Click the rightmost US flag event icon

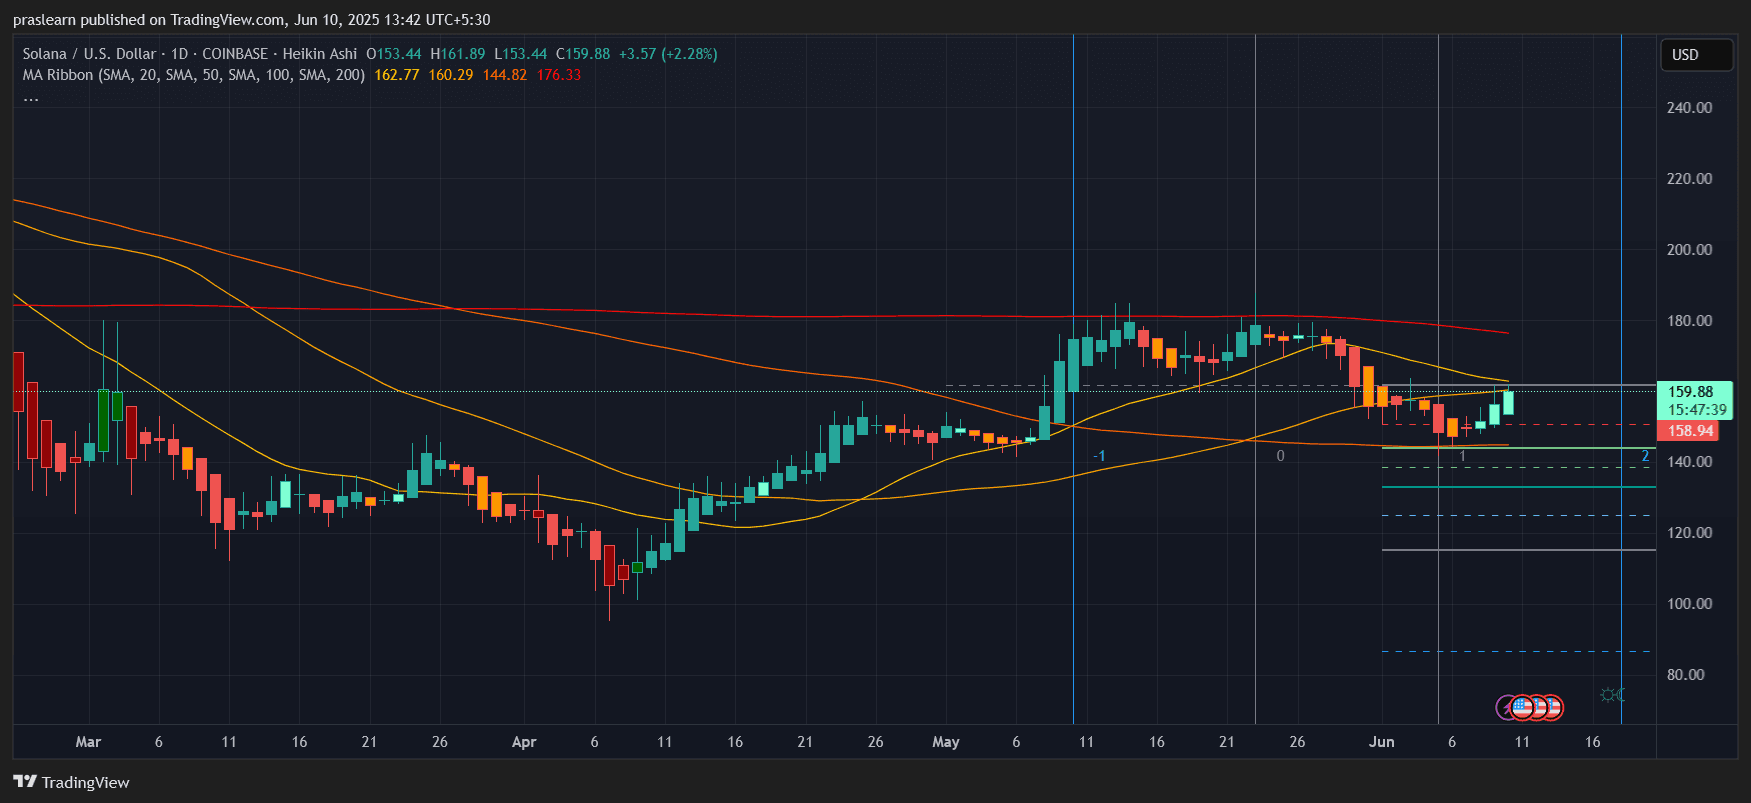pos(1553,708)
